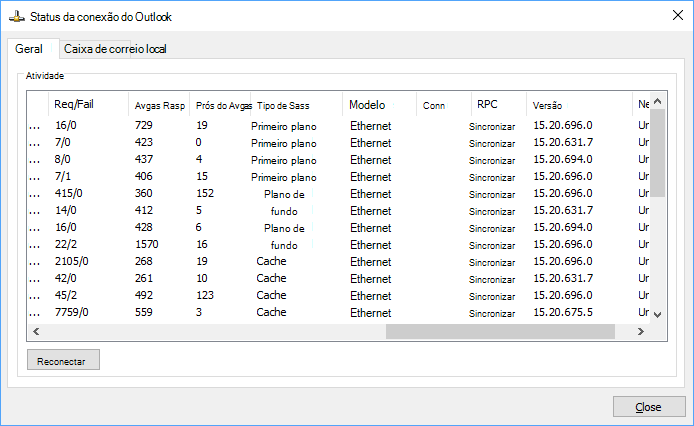Sort by the Req/Fail column header

(89, 105)
